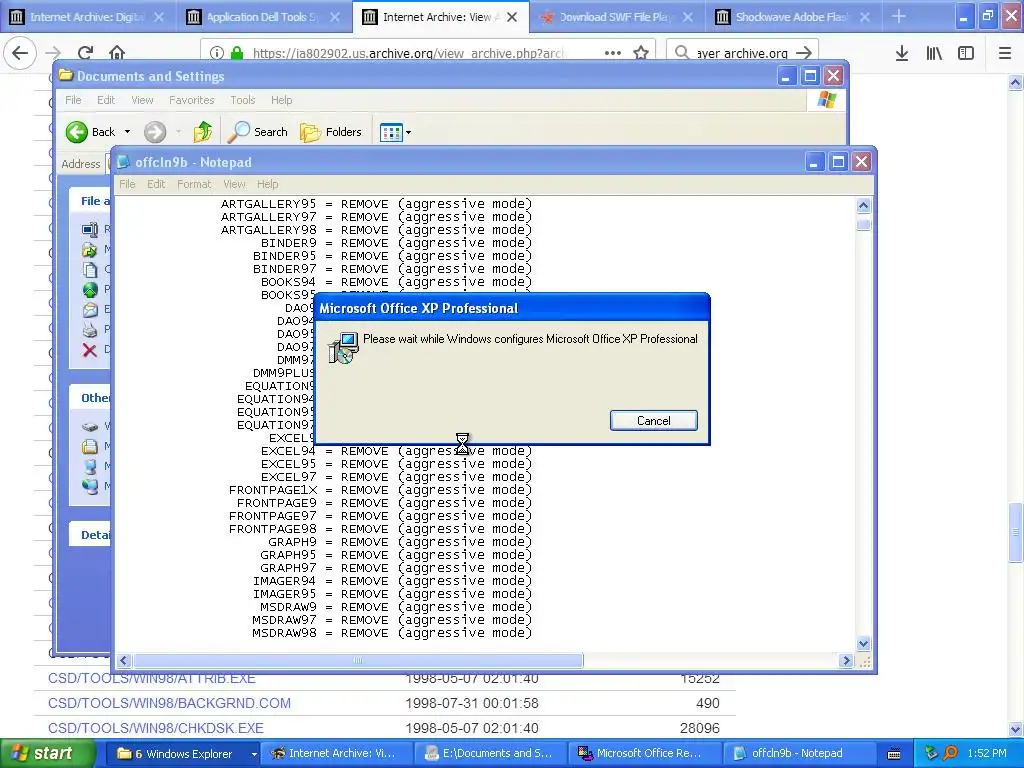Click the Windows Start button
Screen dimensions: 1024x768
point(47,754)
